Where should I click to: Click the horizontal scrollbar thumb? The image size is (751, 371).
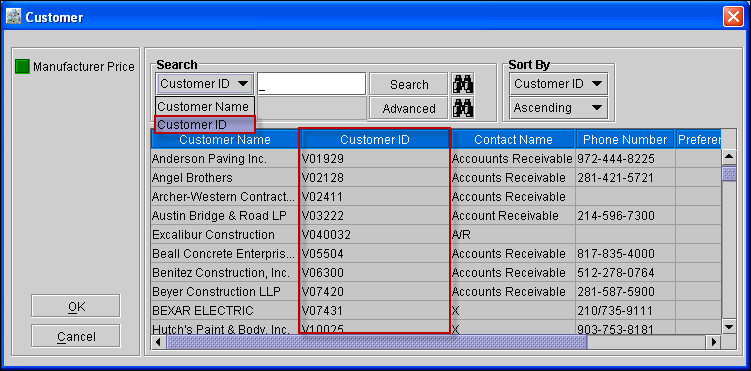point(376,342)
